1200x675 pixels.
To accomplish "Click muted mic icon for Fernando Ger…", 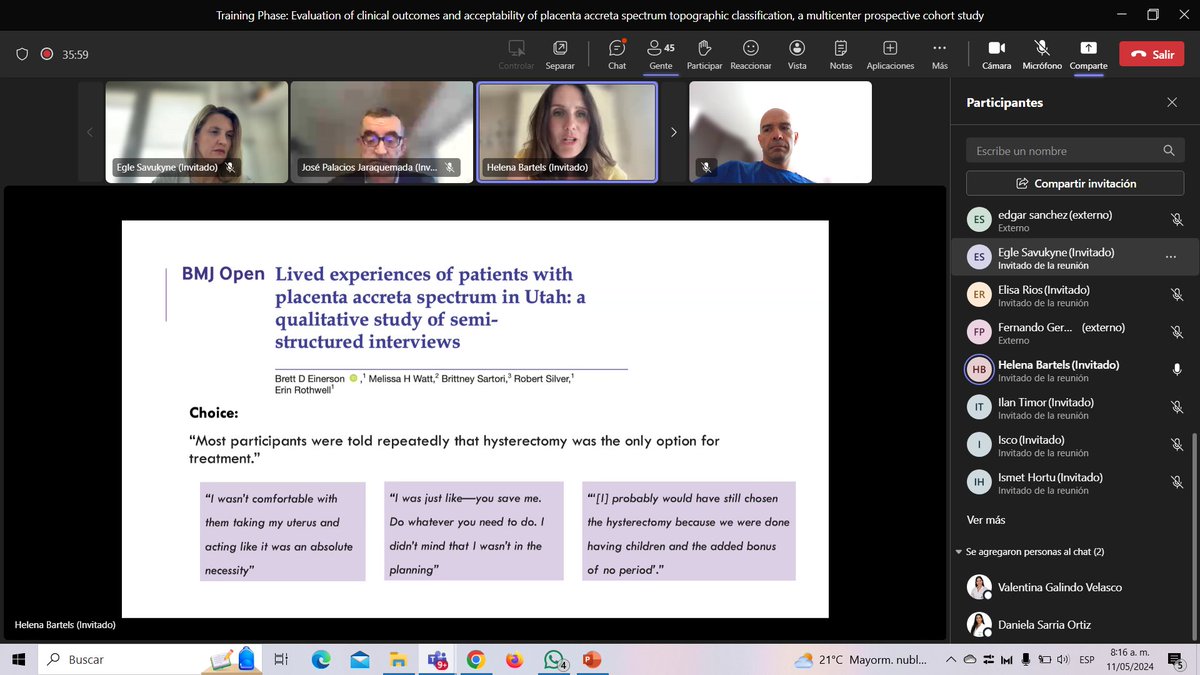I will coord(1177,333).
